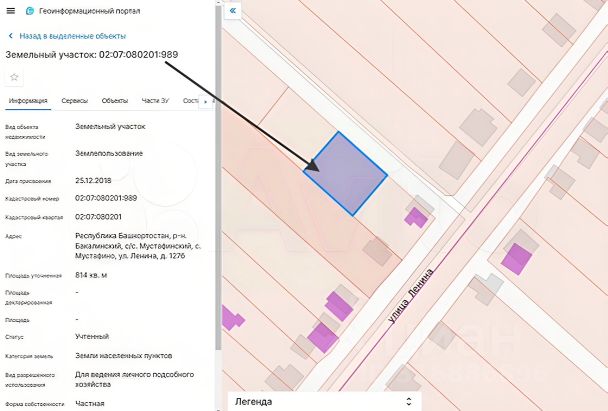Go back to selected objects link
608x411 pixels.
73,36
